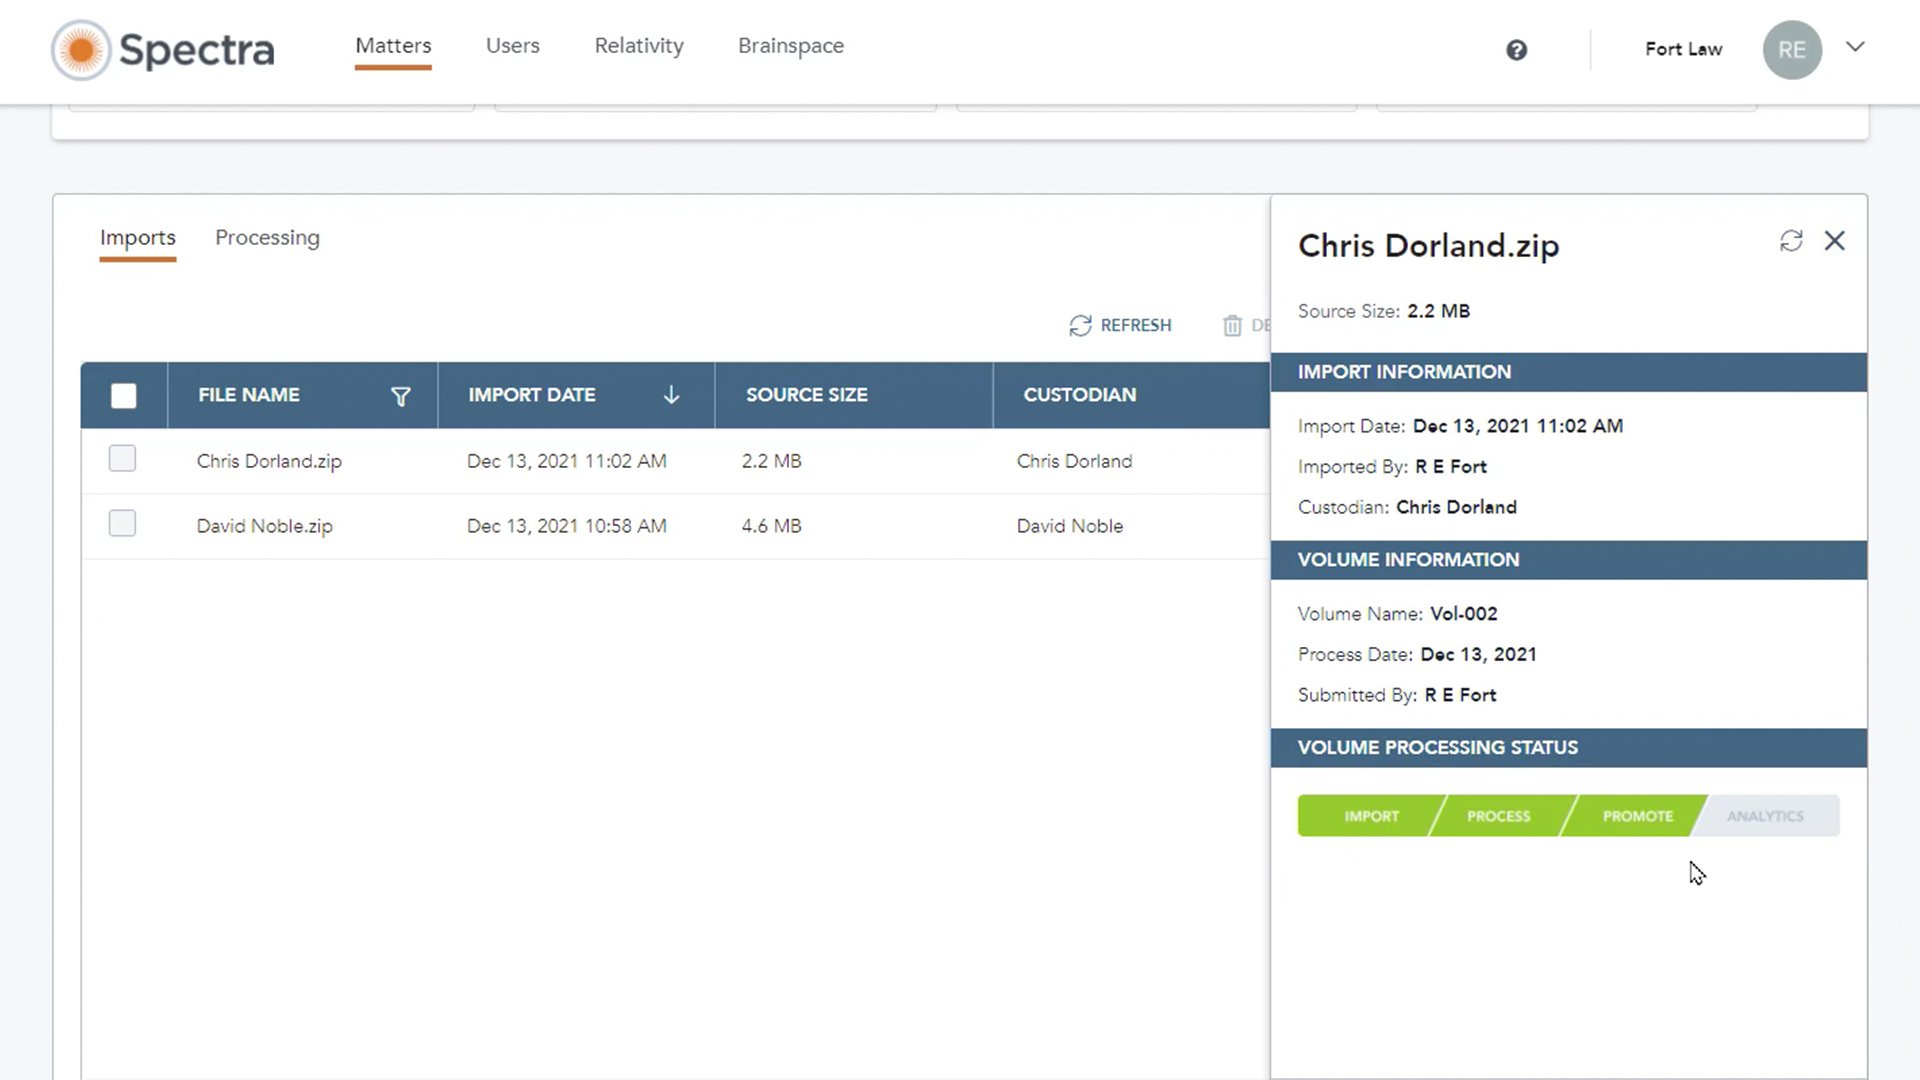The width and height of the screenshot is (1920, 1080).
Task: Click the filter icon in File Name column
Action: click(400, 397)
